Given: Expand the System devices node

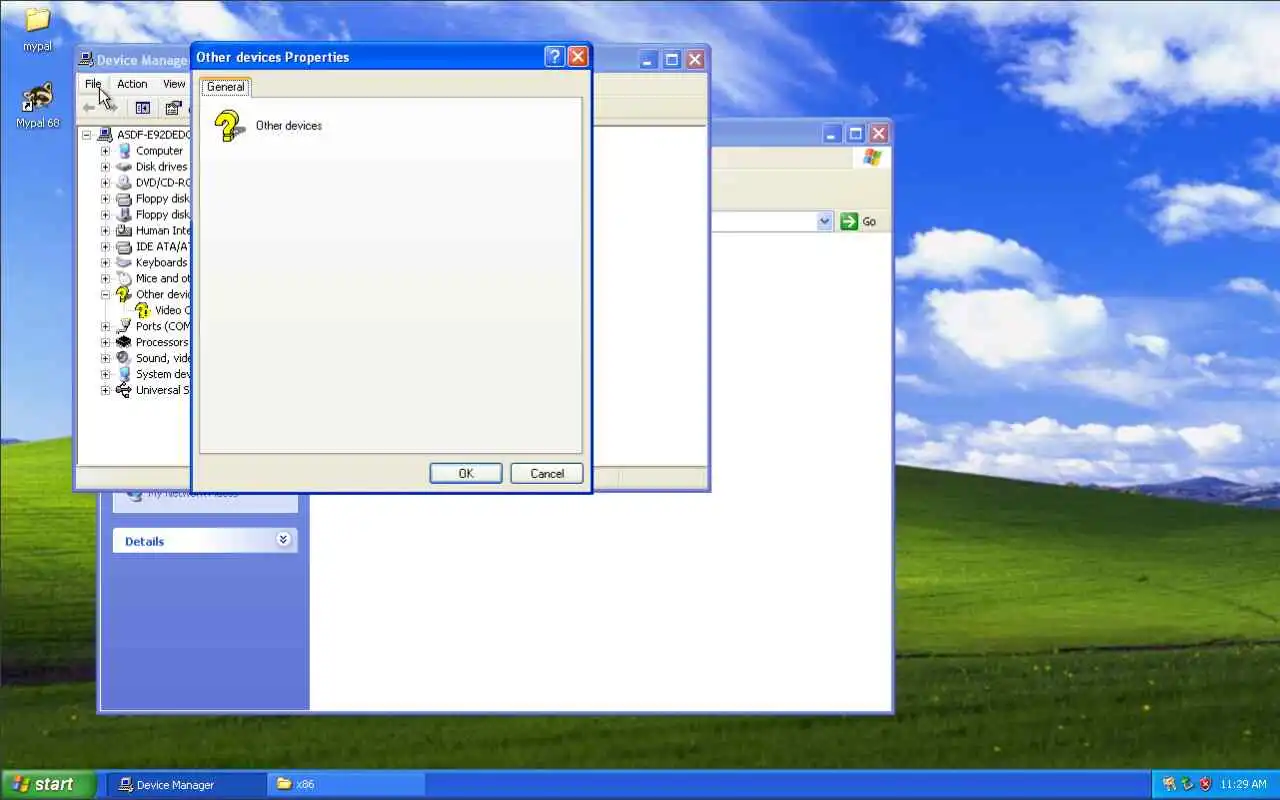Looking at the screenshot, I should click(x=105, y=375).
